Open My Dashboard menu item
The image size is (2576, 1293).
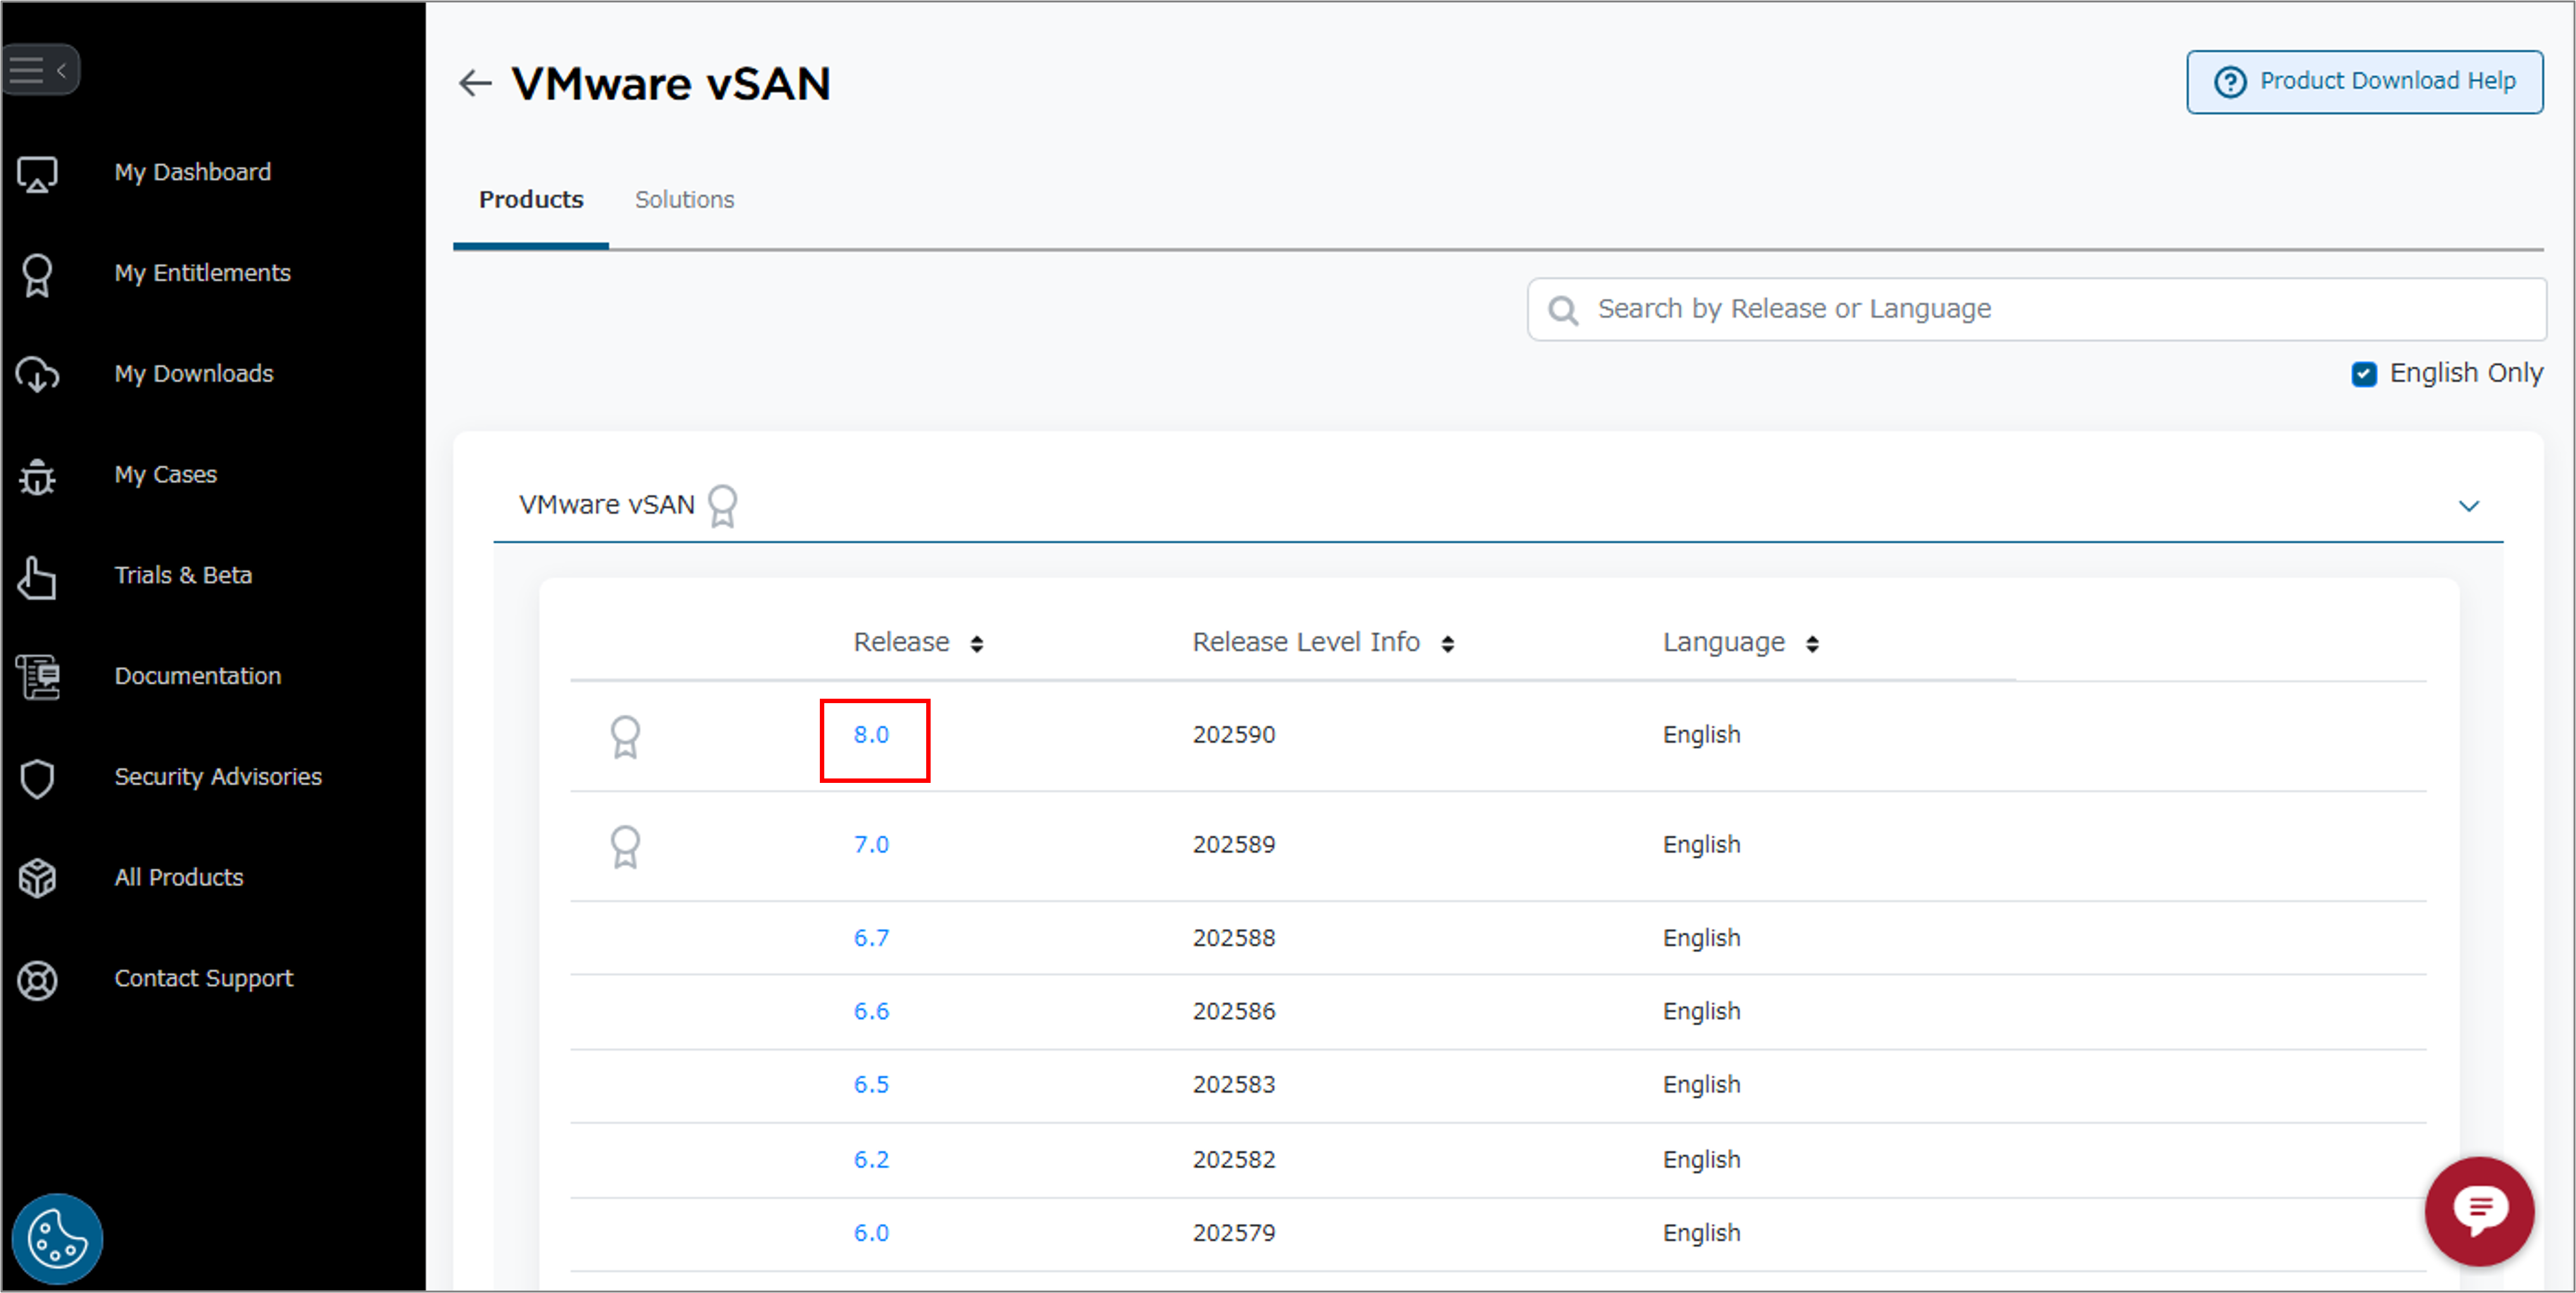pos(192,172)
